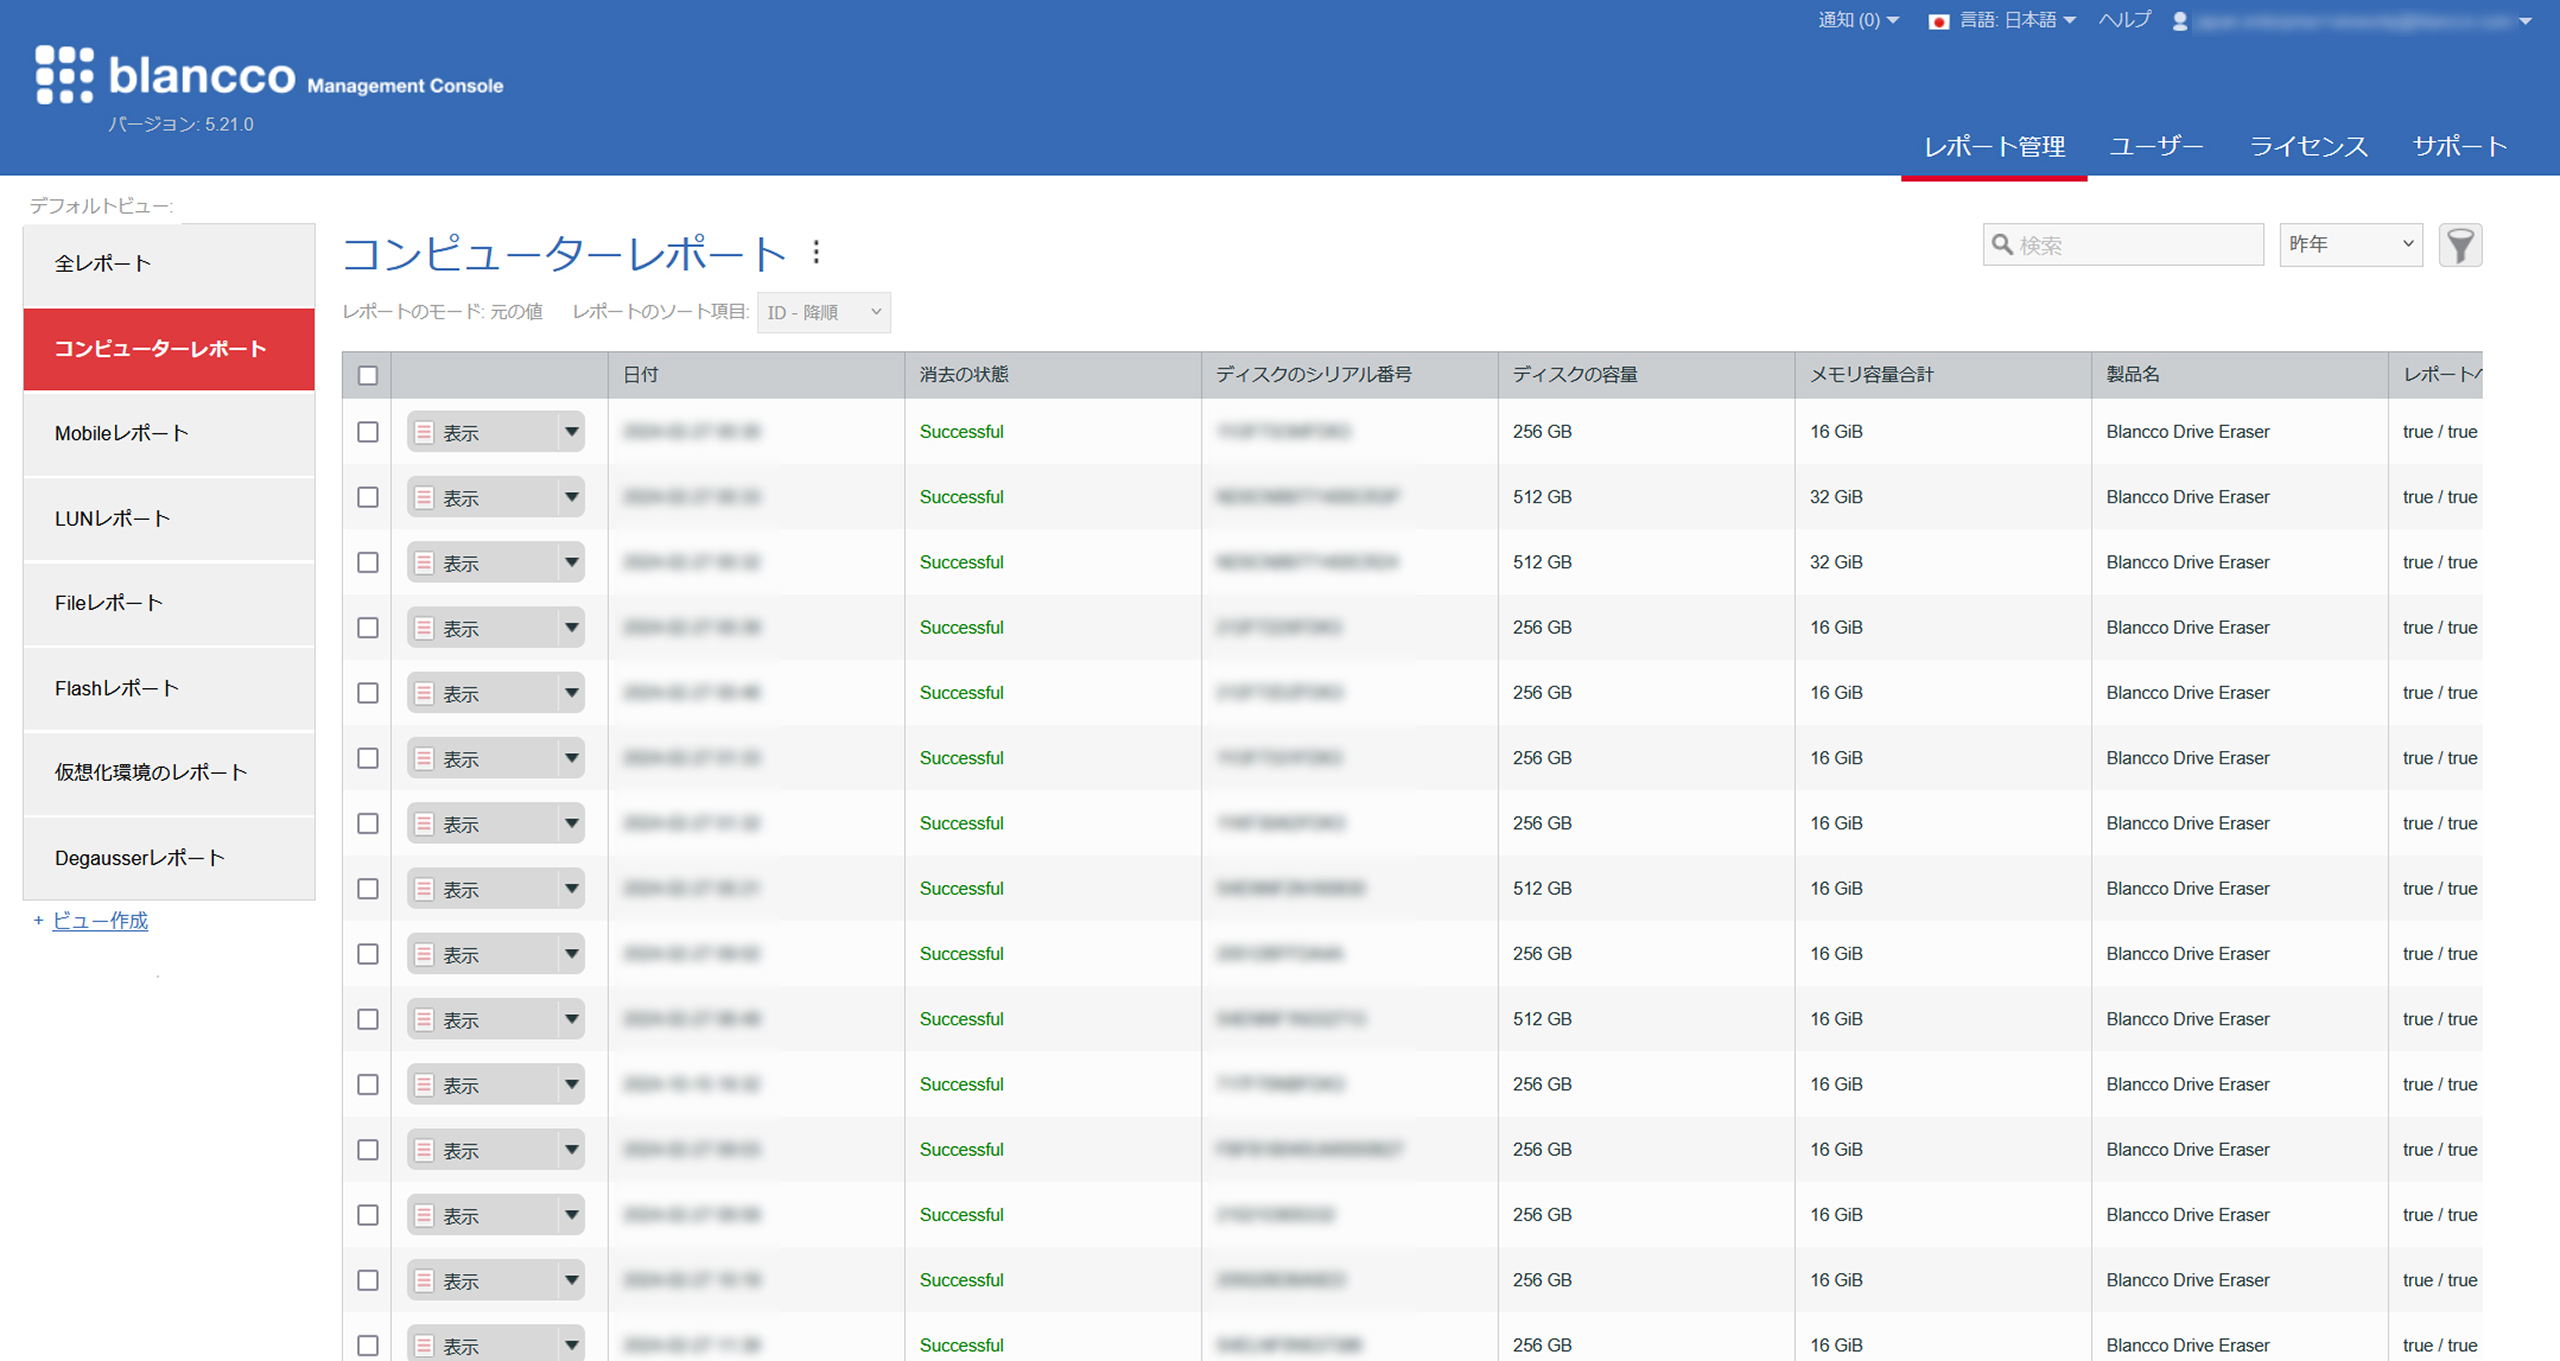Select Mobileレポート in the sidebar
Image resolution: width=2560 pixels, height=1361 pixels.
pos(169,434)
